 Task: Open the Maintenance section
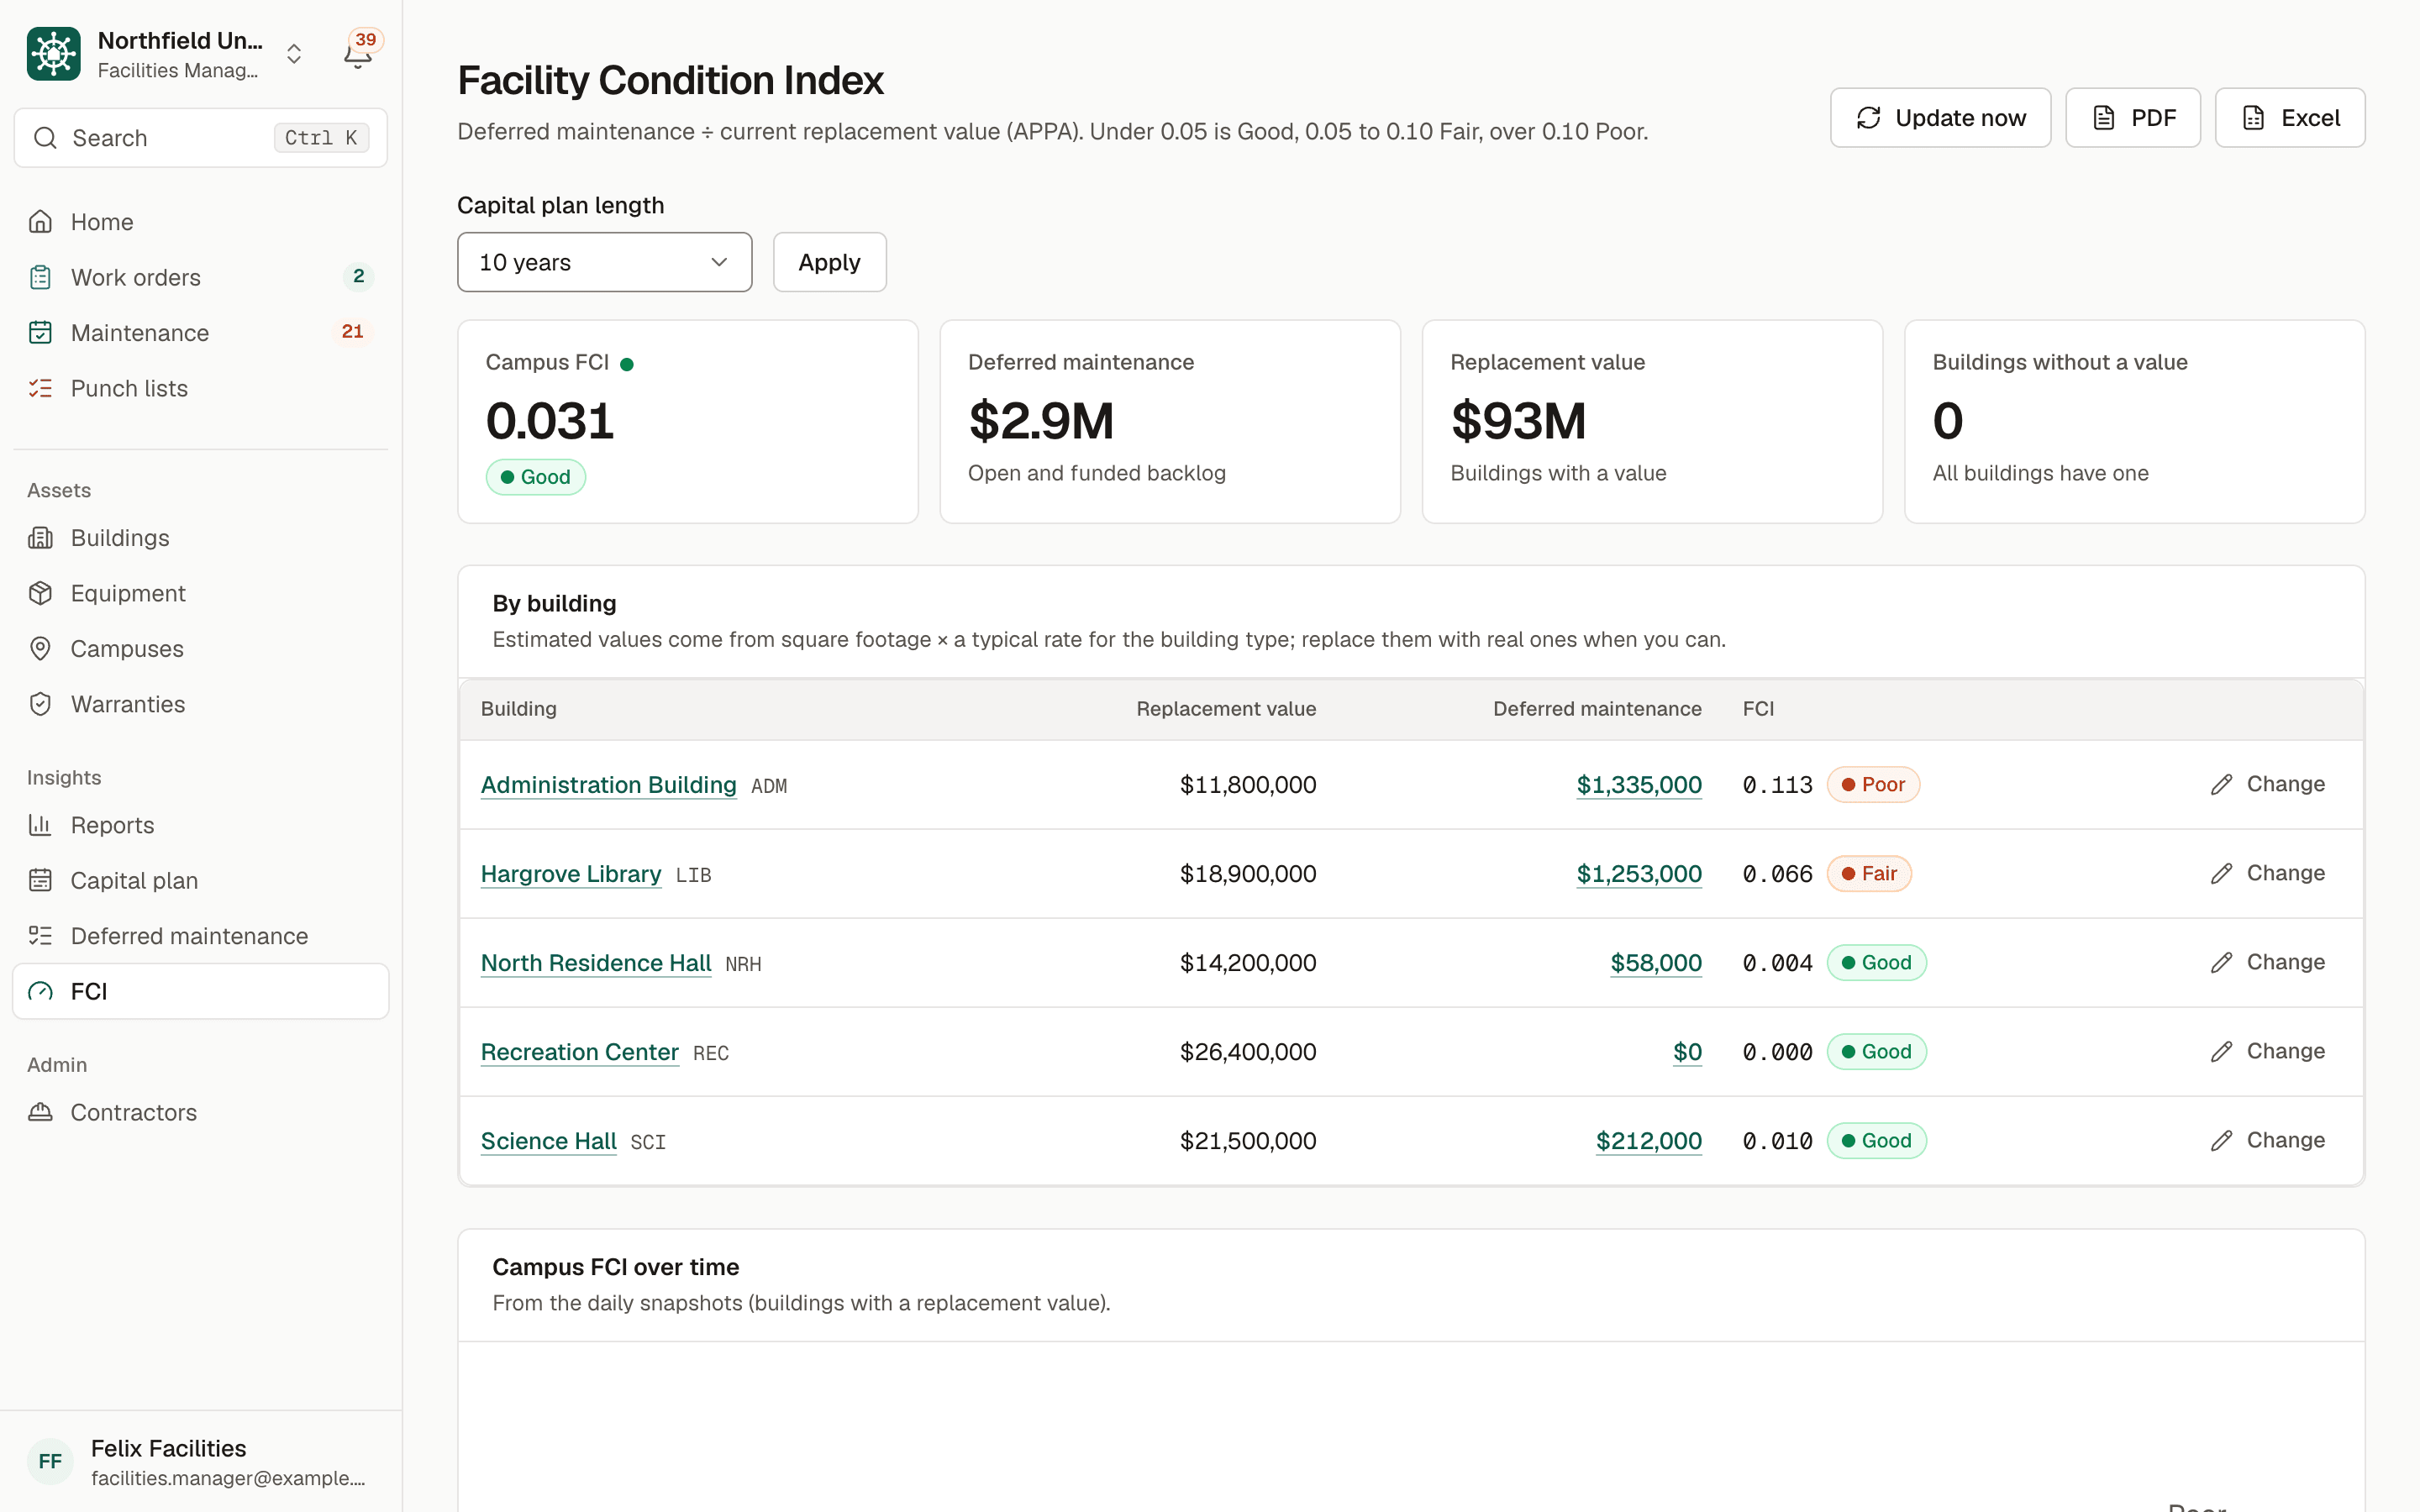tap(201, 333)
